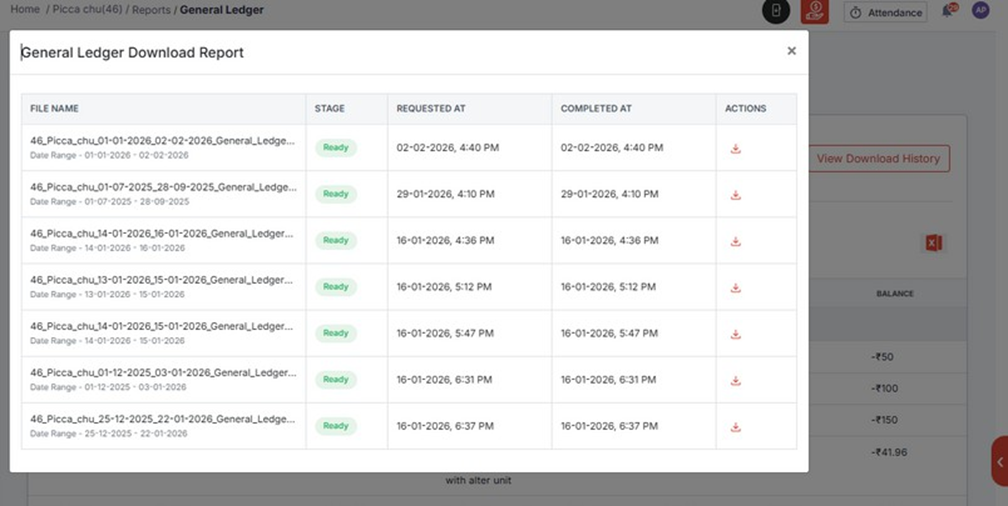The height and width of the screenshot is (506, 1008).
Task: Open Picca chu(46) breadcrumb link
Action: click(x=85, y=9)
